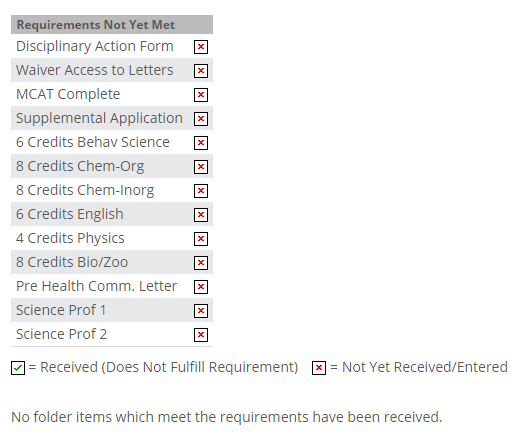The width and height of the screenshot is (524, 434).
Task: Click the red X next to 8 Credits Chem-Org
Action: pyautogui.click(x=201, y=167)
